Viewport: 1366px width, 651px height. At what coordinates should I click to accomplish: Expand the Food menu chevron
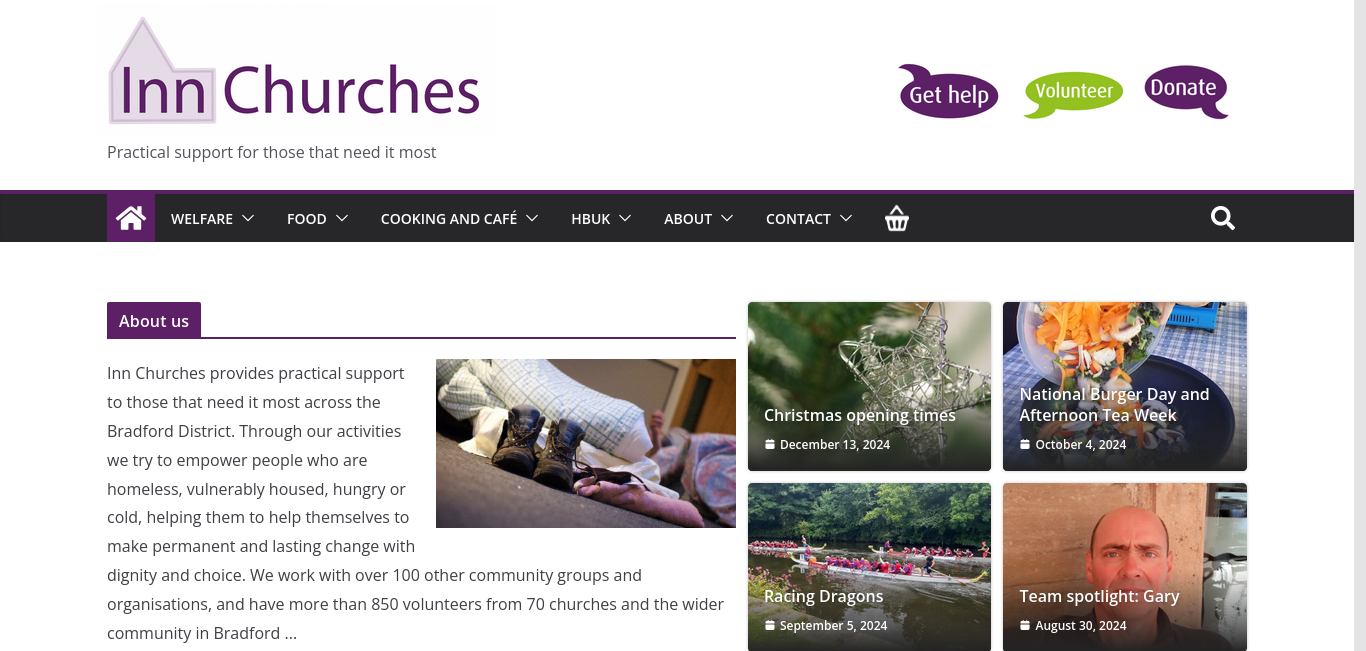point(342,218)
